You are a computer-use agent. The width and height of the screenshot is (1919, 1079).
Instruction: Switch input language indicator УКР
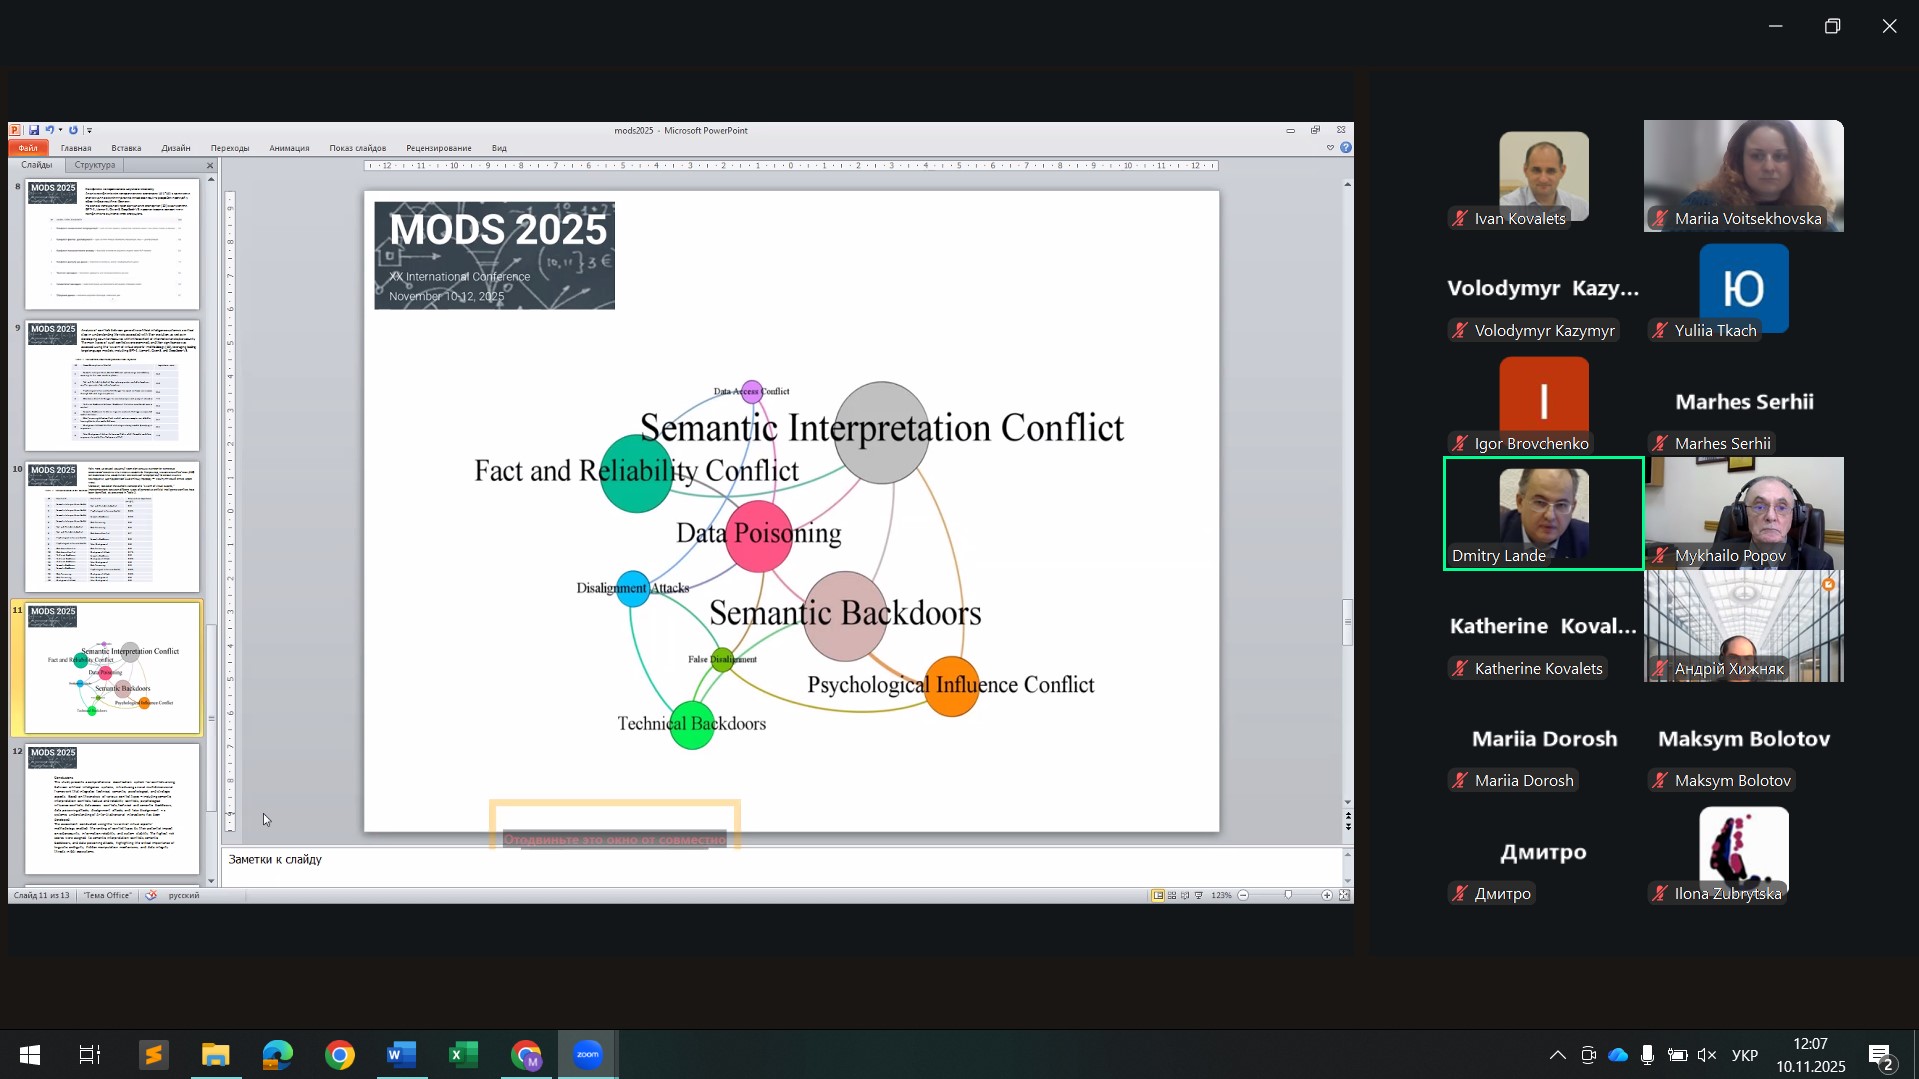(1744, 1056)
